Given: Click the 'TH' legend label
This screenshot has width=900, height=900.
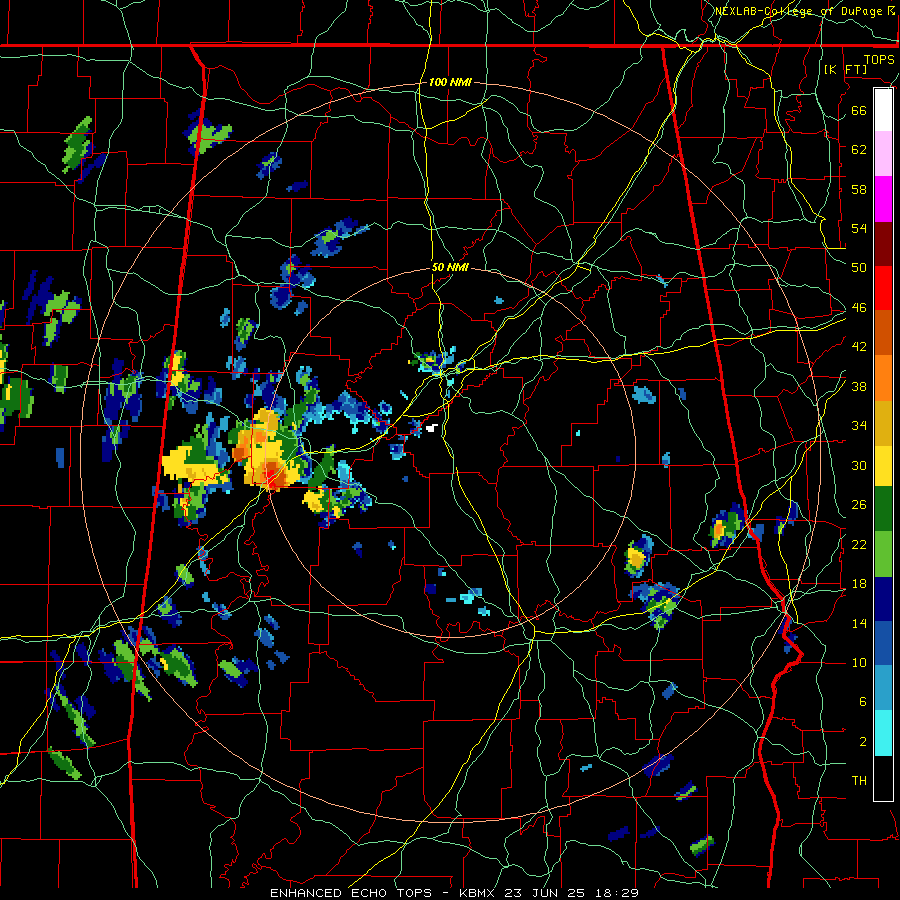Looking at the screenshot, I should (859, 781).
